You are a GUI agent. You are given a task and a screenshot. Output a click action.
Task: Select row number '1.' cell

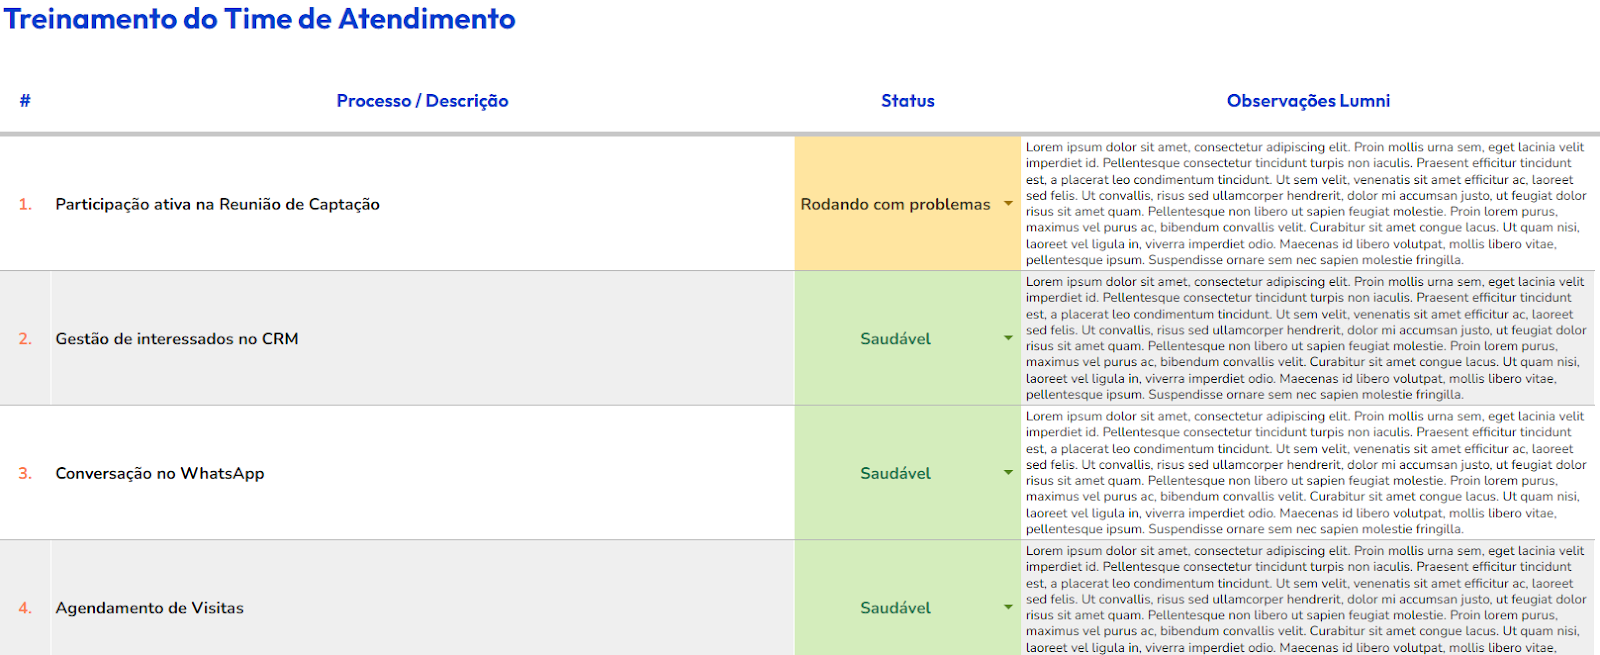25,204
